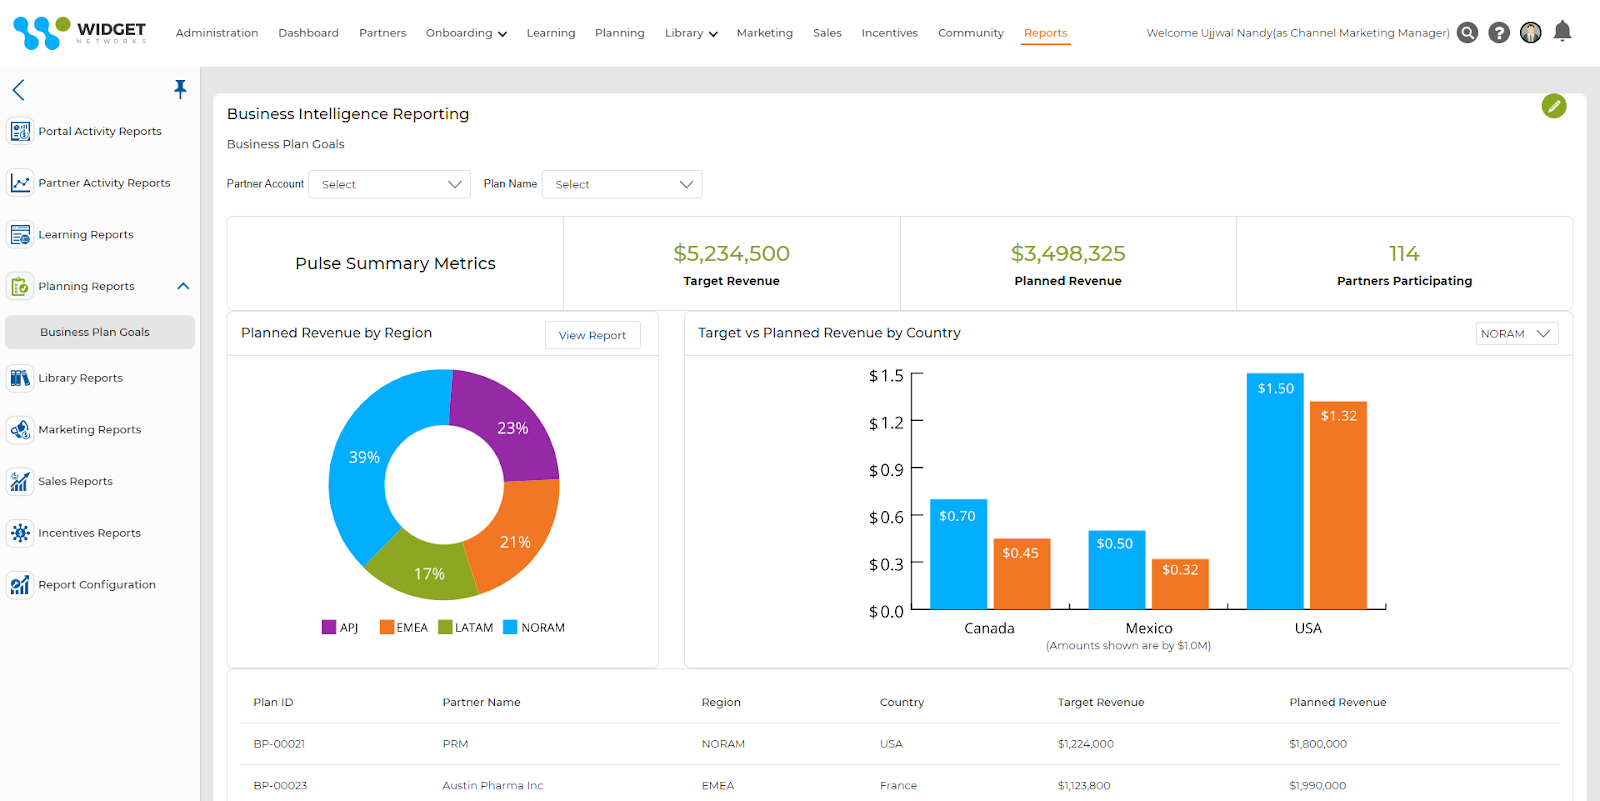Open the Learning menu item
Image resolution: width=1600 pixels, height=801 pixels.
coord(551,33)
